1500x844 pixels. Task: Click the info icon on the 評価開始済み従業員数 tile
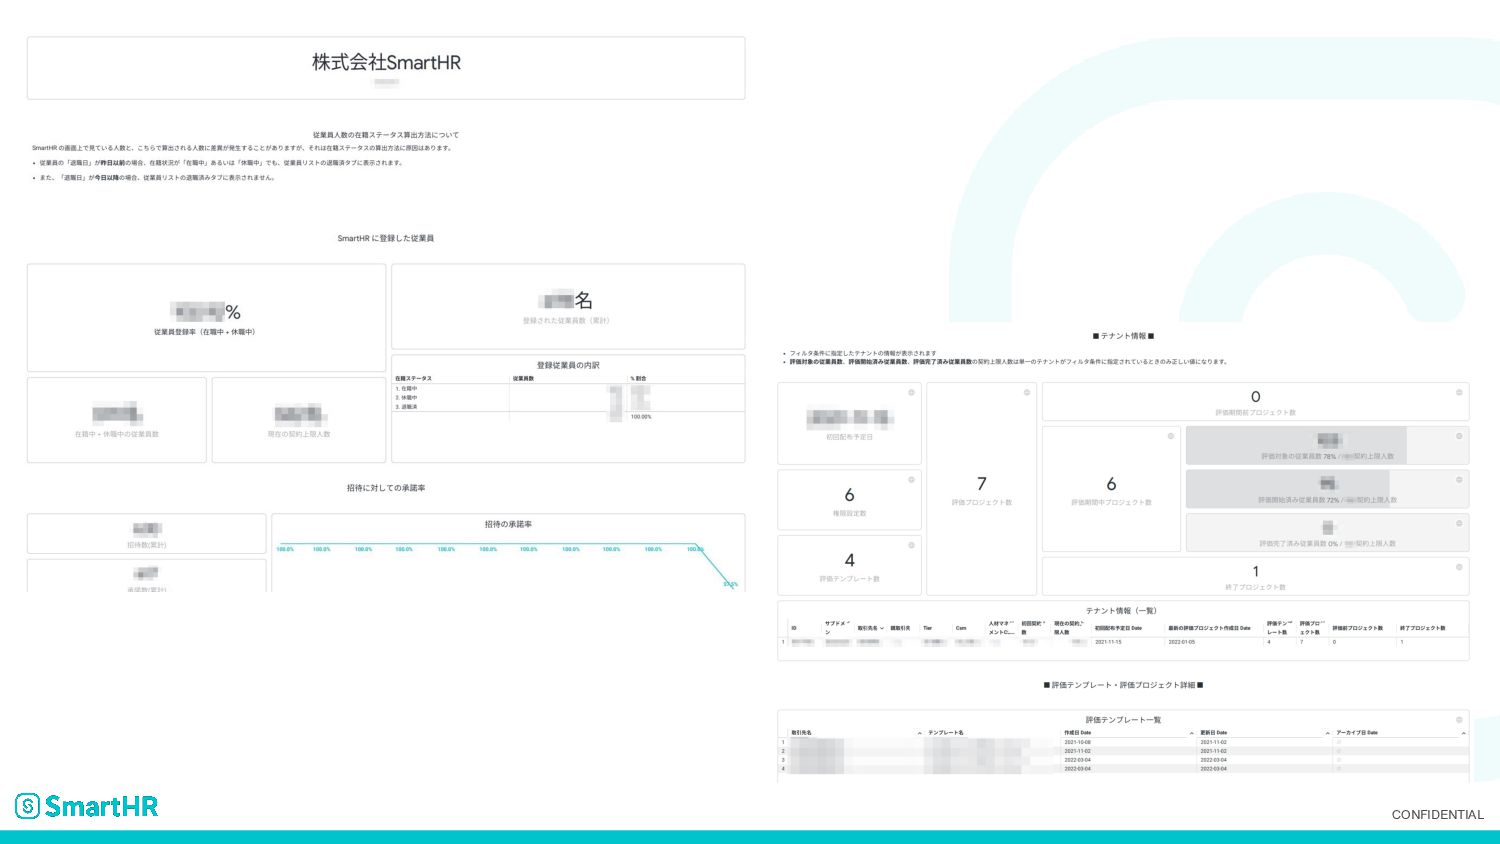pos(1459,480)
